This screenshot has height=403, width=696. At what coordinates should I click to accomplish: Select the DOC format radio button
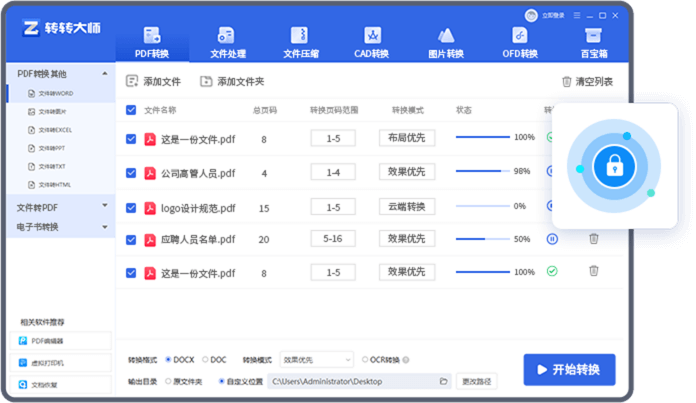[206, 359]
